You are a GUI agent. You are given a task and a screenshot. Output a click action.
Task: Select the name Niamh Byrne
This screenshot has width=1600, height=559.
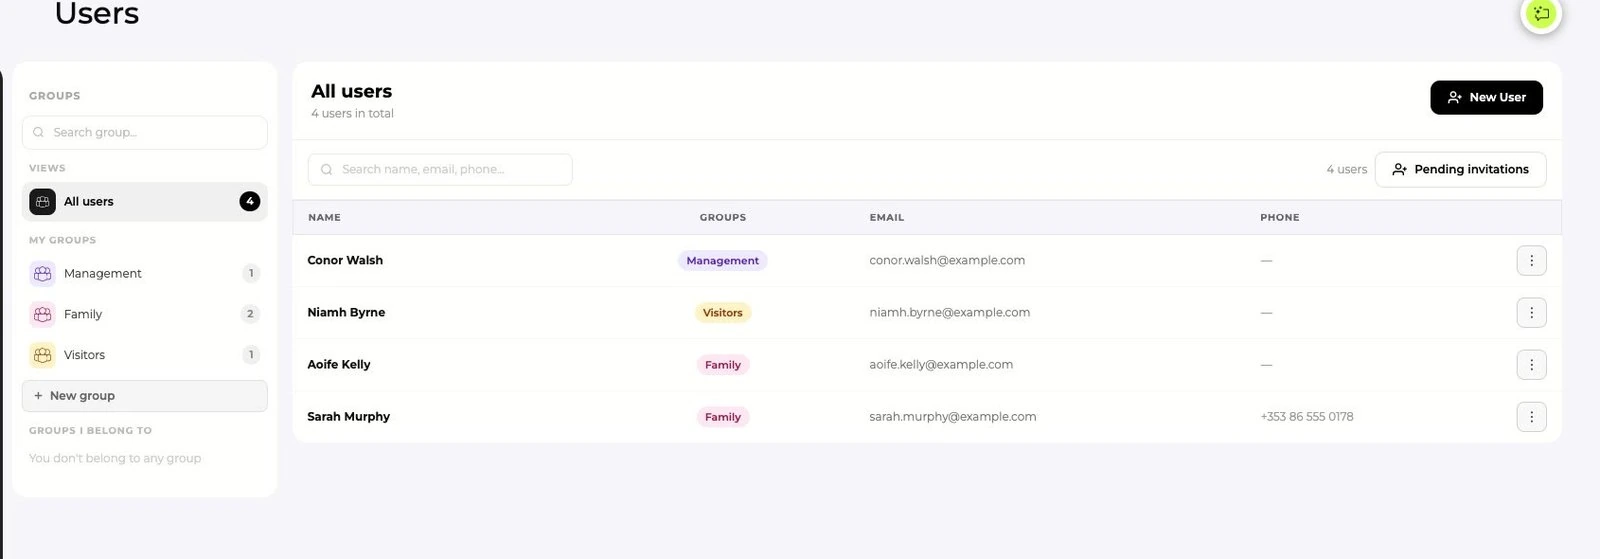coord(346,313)
